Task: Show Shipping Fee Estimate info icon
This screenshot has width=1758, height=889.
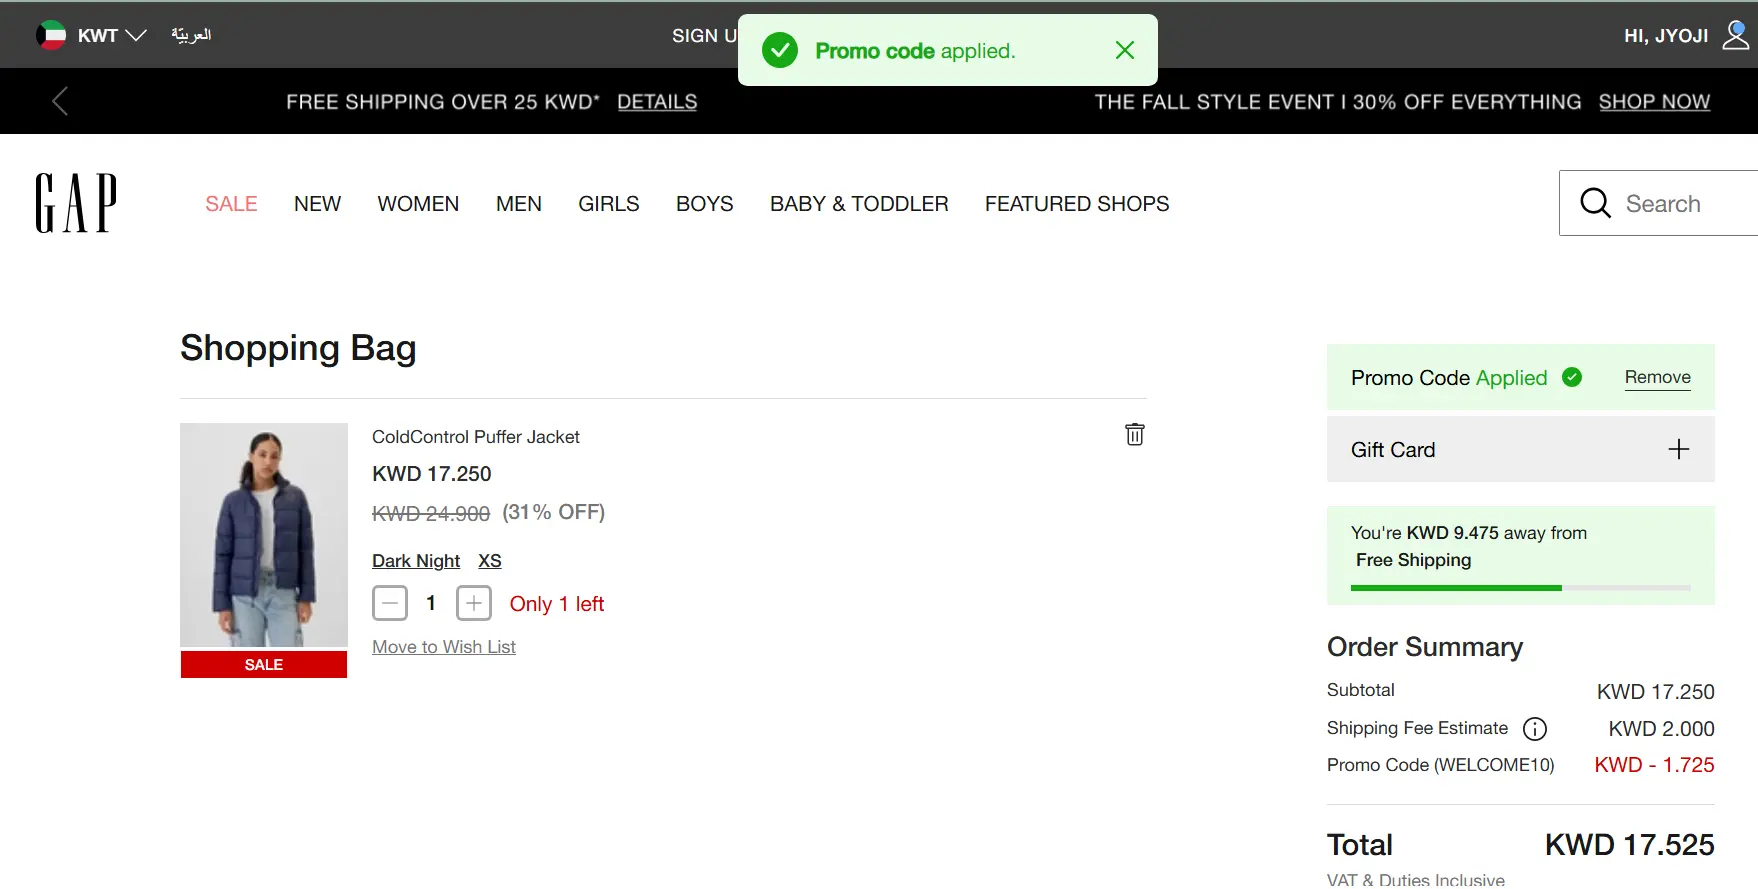Action: click(1535, 729)
